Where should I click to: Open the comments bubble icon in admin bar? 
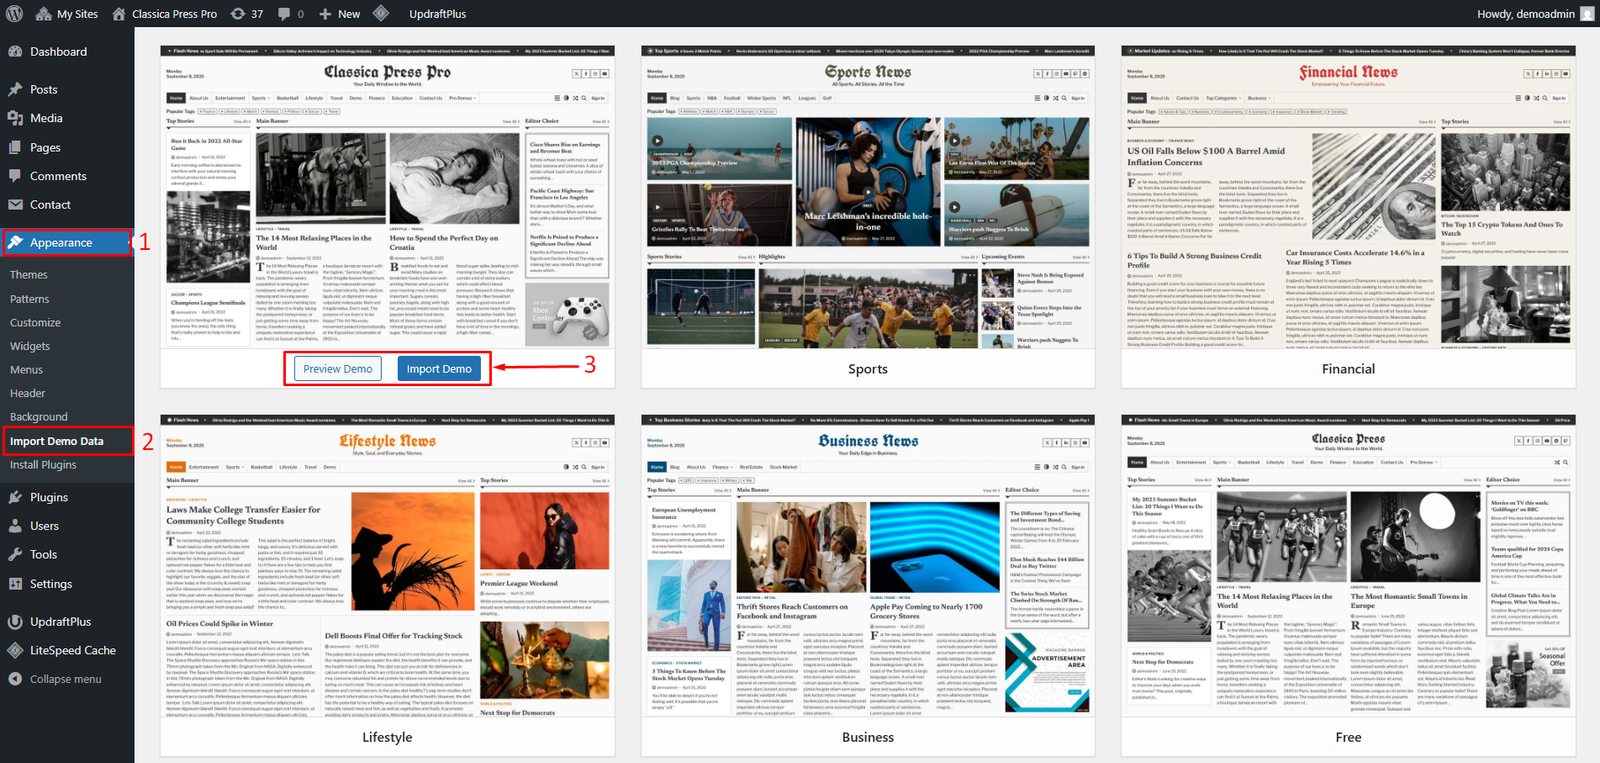285,14
